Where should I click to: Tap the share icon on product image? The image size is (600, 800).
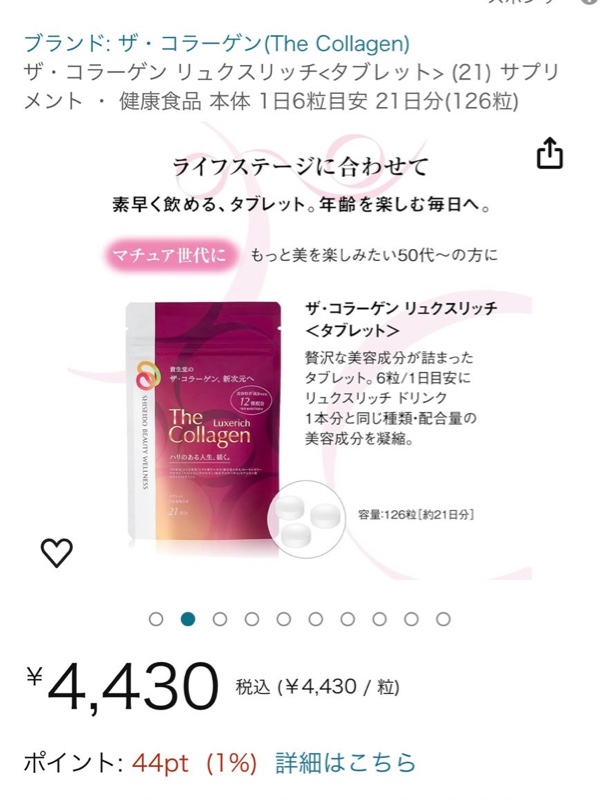549,152
